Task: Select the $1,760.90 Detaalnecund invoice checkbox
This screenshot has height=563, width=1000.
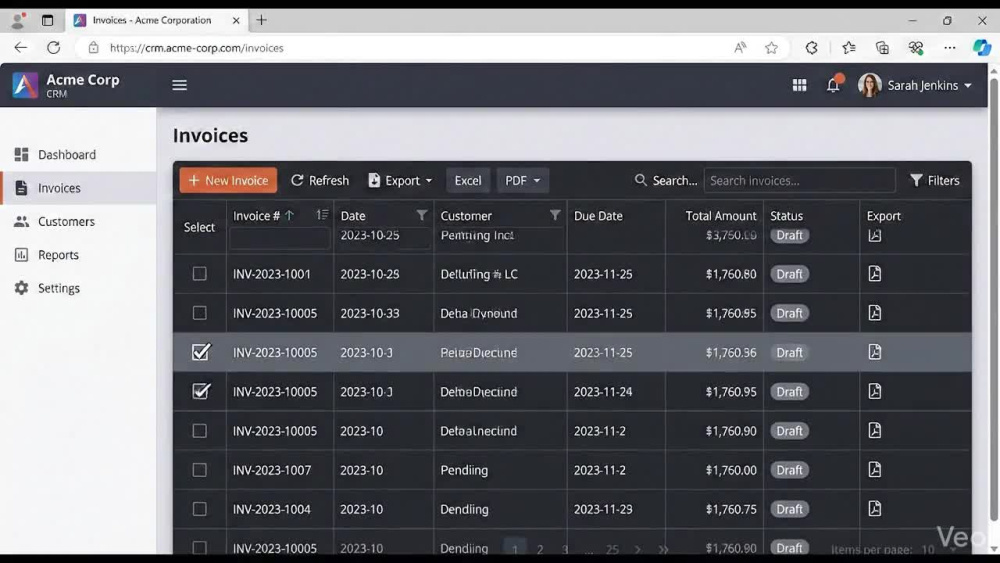Action: coord(200,431)
